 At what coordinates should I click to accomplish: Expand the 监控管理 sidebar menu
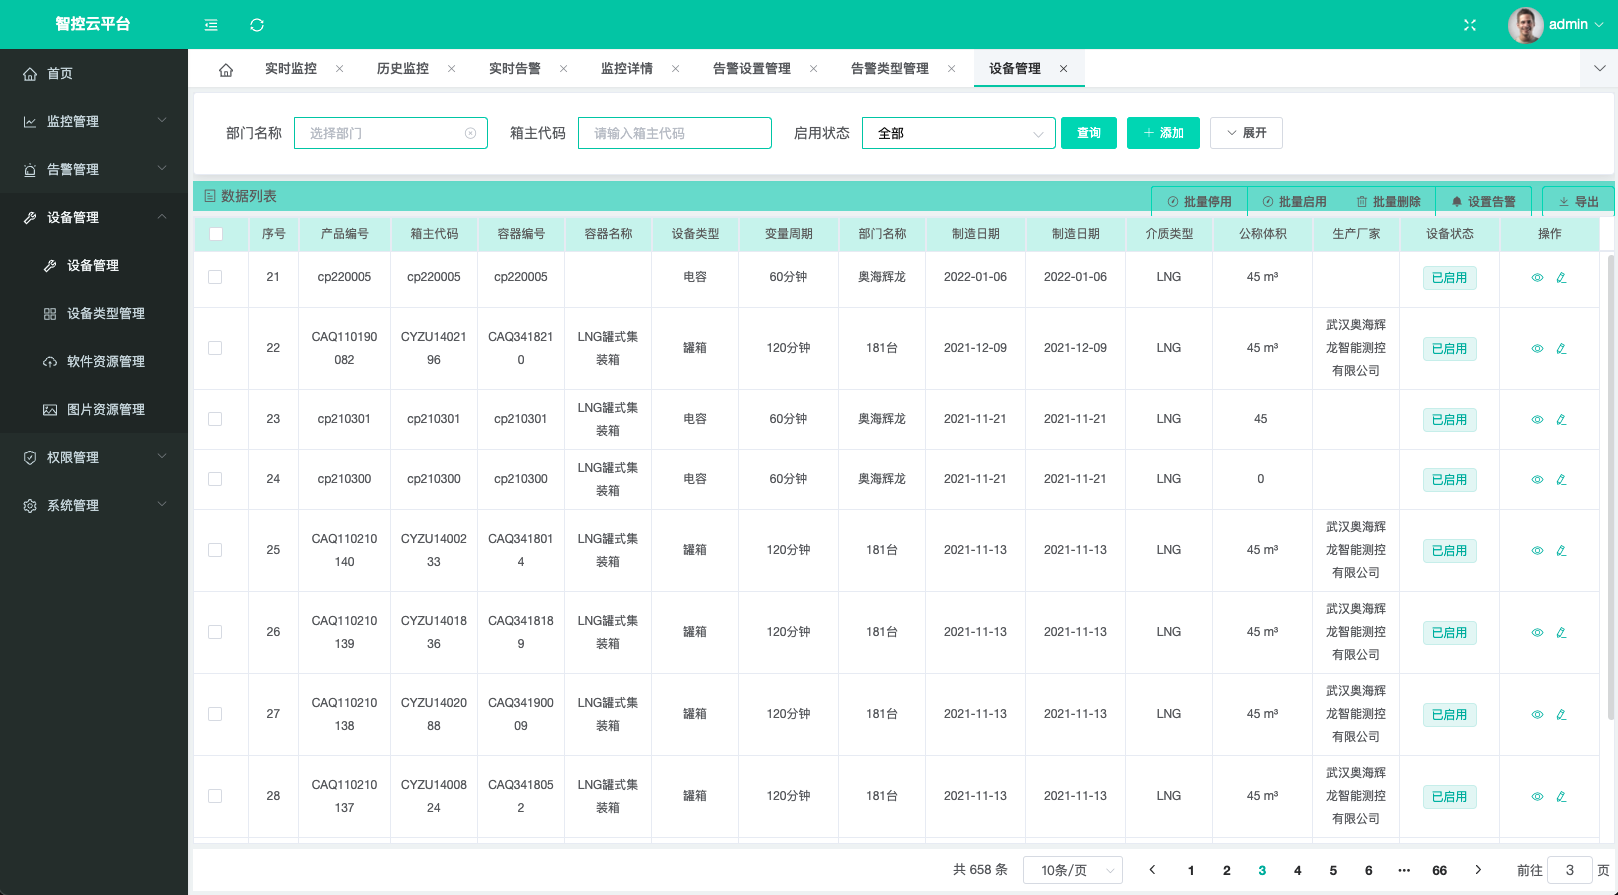(x=94, y=121)
